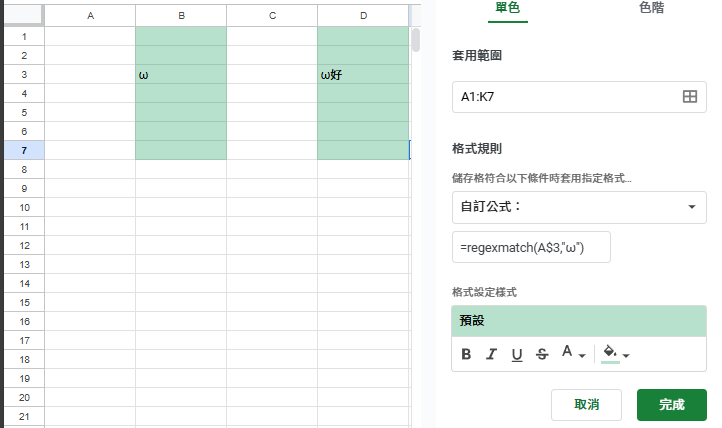
Task: Expand the fill color dropdown arrow
Action: click(x=626, y=355)
